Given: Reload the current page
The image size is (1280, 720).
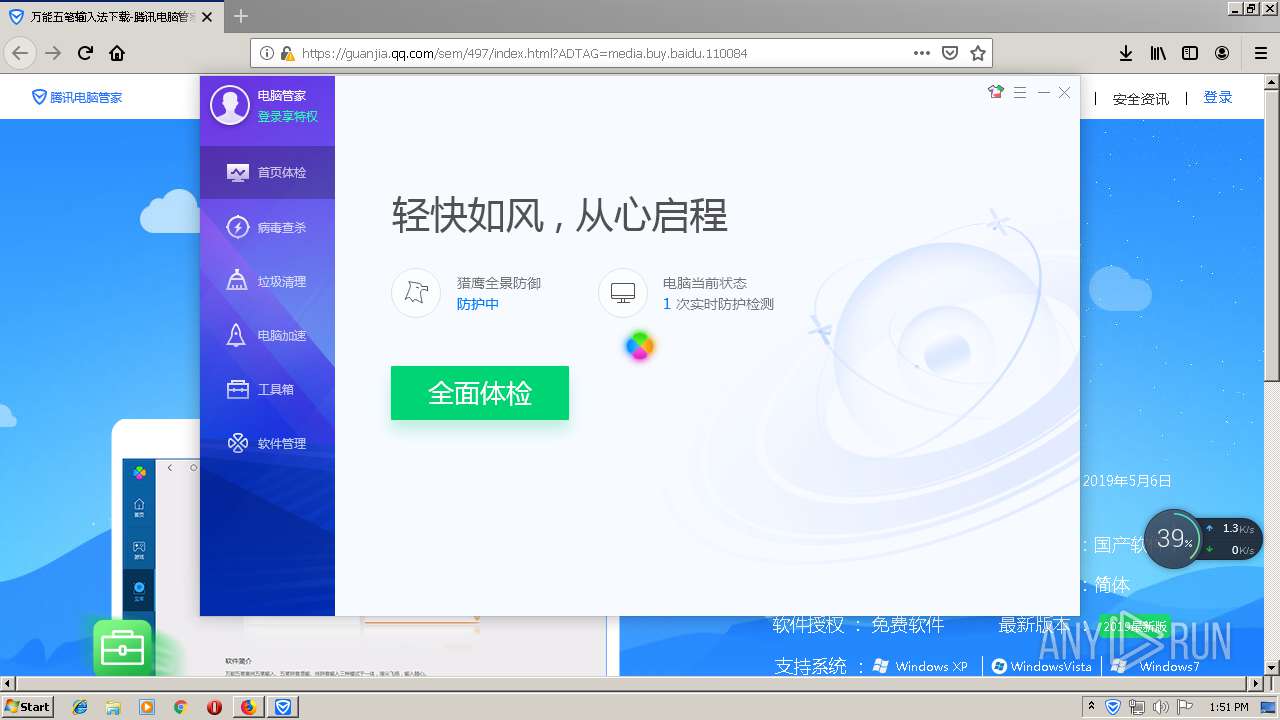Looking at the screenshot, I should click(x=86, y=53).
